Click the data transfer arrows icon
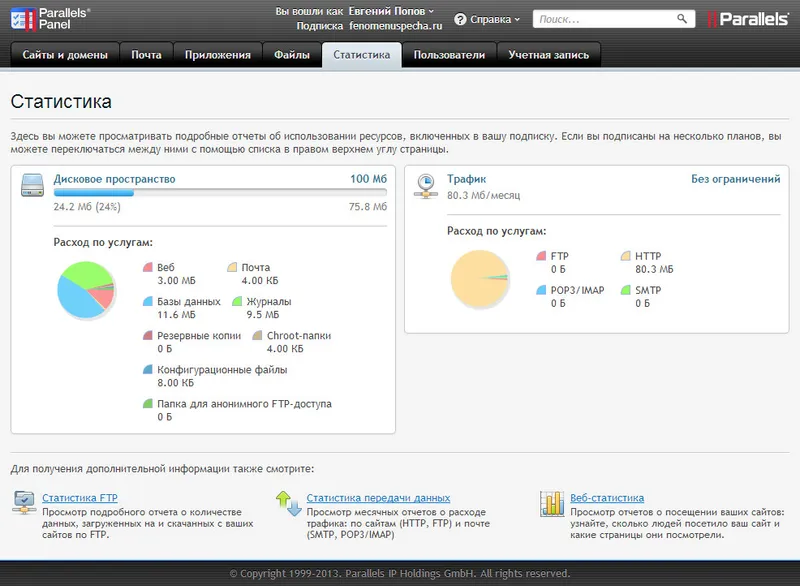 coord(288,503)
